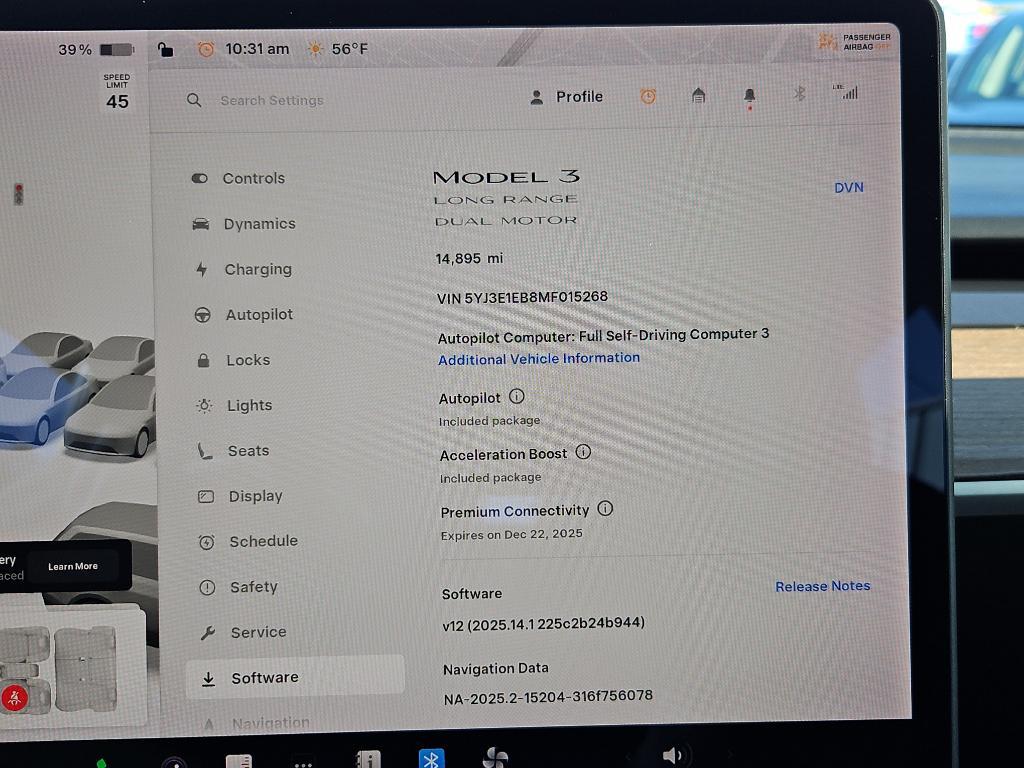The image size is (1024, 768).
Task: Select the Autopilot settings section
Action: (x=263, y=314)
